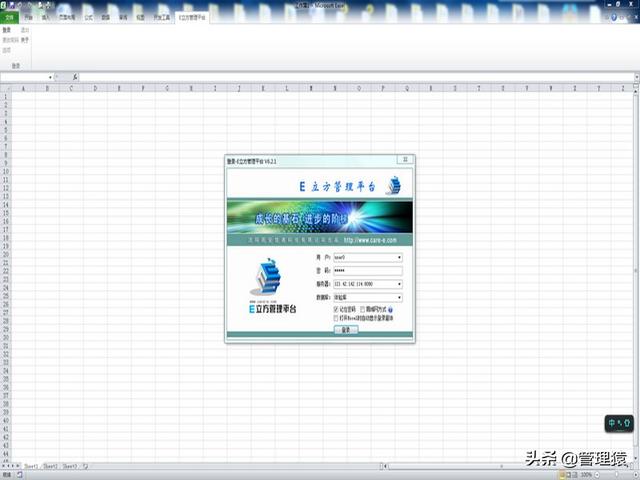Click the Excel help question mark icon
This screenshot has width=640, height=480.
coord(613,18)
